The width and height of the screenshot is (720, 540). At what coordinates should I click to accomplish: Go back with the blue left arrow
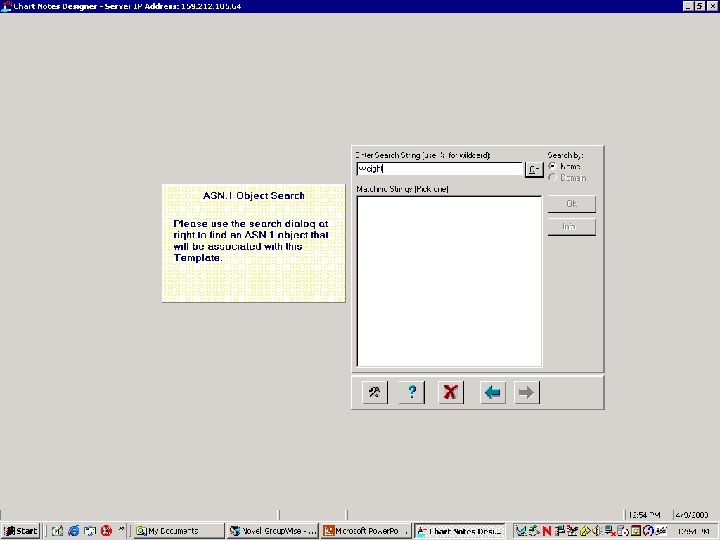coord(492,392)
